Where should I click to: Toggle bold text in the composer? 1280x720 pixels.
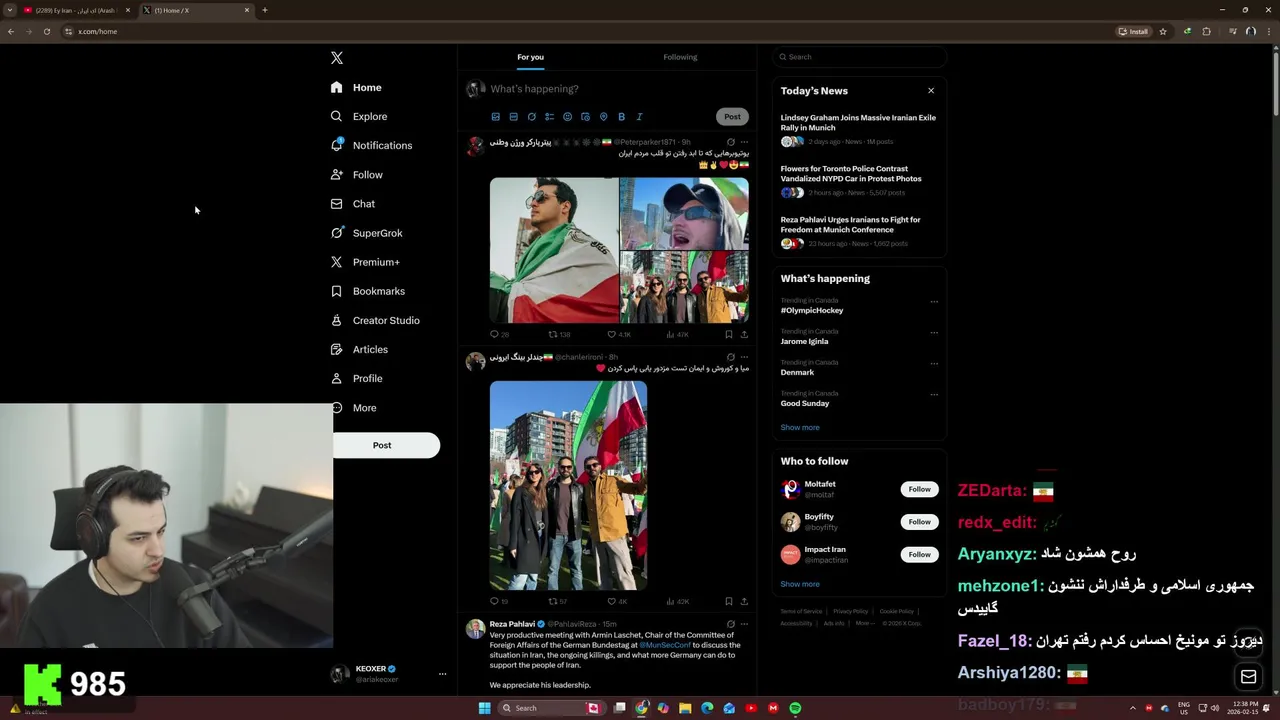621,117
